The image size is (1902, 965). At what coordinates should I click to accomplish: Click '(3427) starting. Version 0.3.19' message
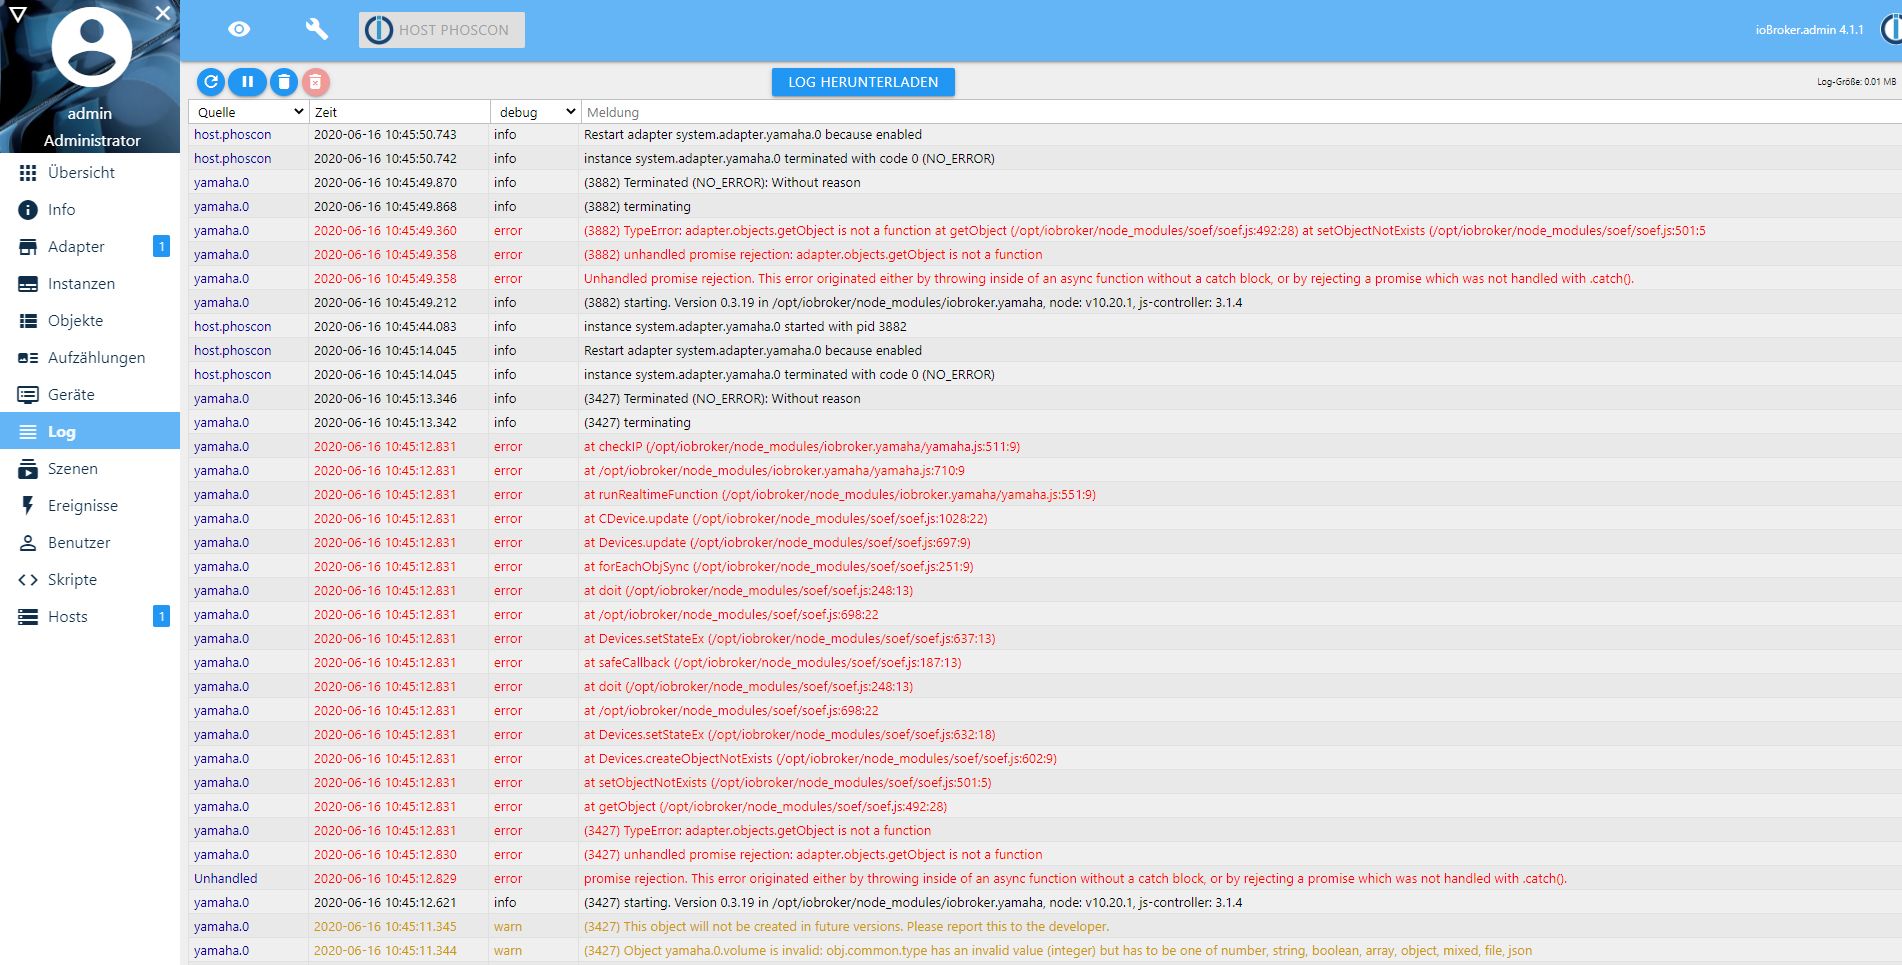click(913, 903)
